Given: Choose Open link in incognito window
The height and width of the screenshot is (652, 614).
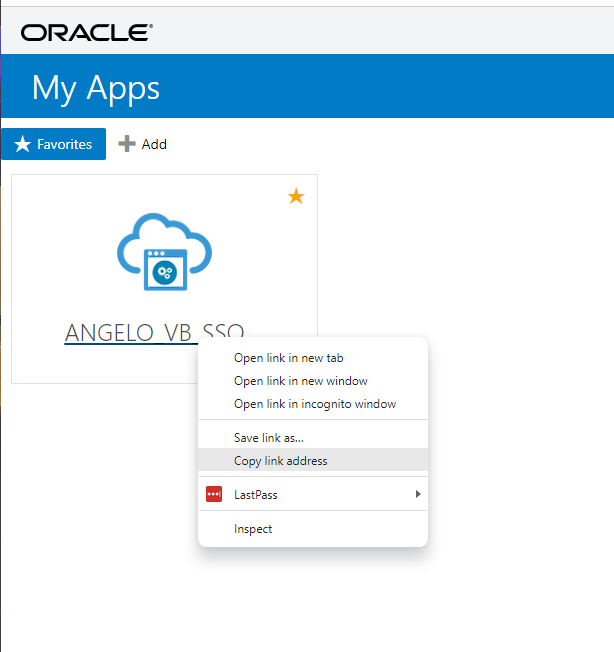Looking at the screenshot, I should point(313,404).
